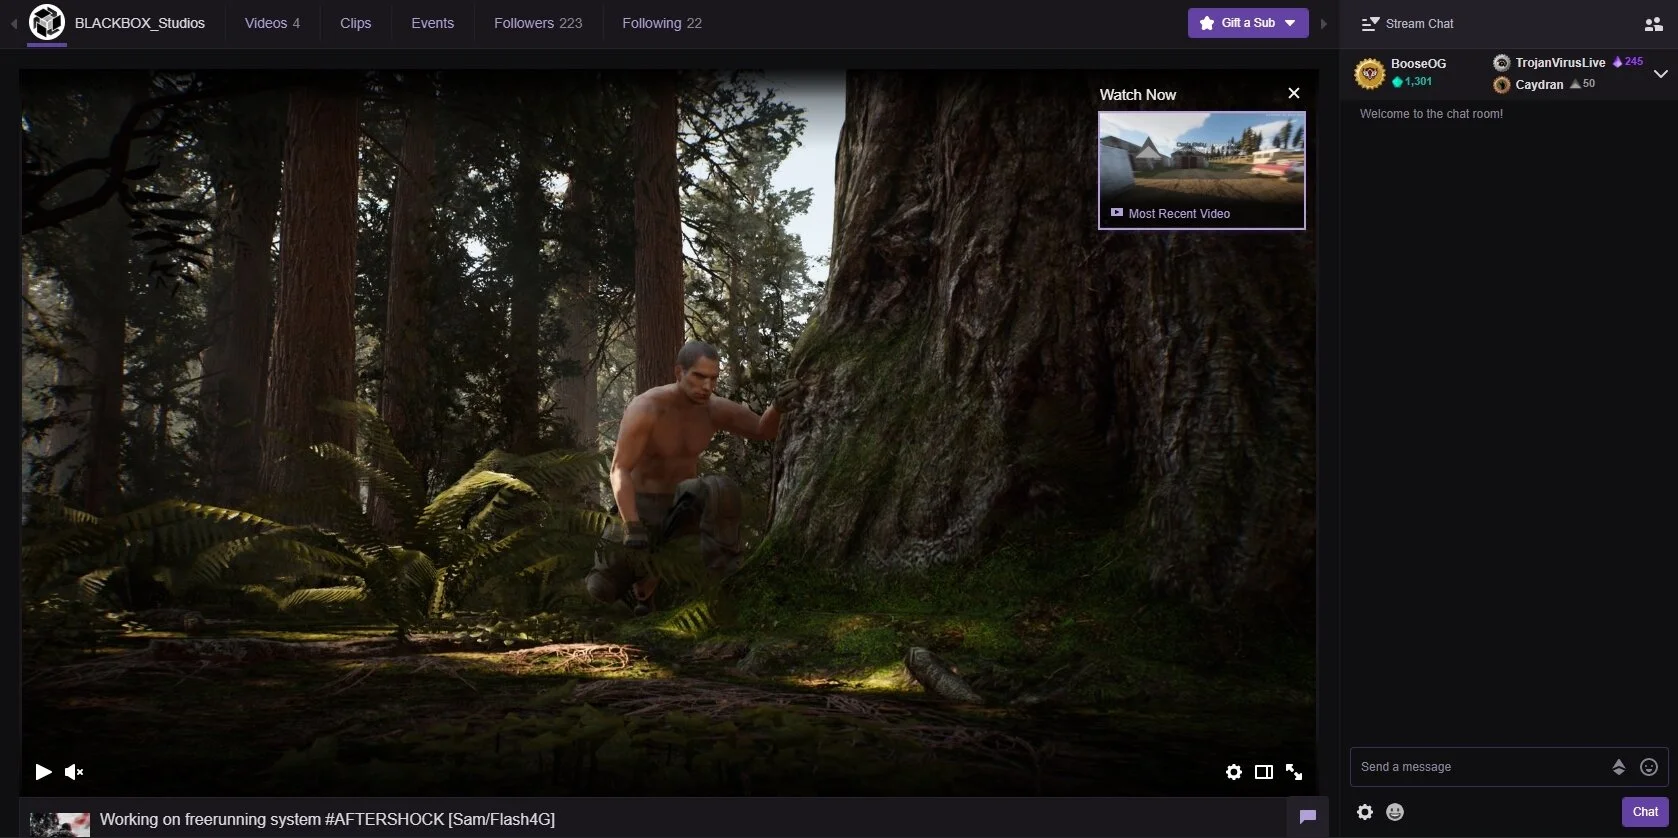Image resolution: width=1678 pixels, height=838 pixels.
Task: Open the Stream Chat menu icon
Action: [x=1370, y=23]
